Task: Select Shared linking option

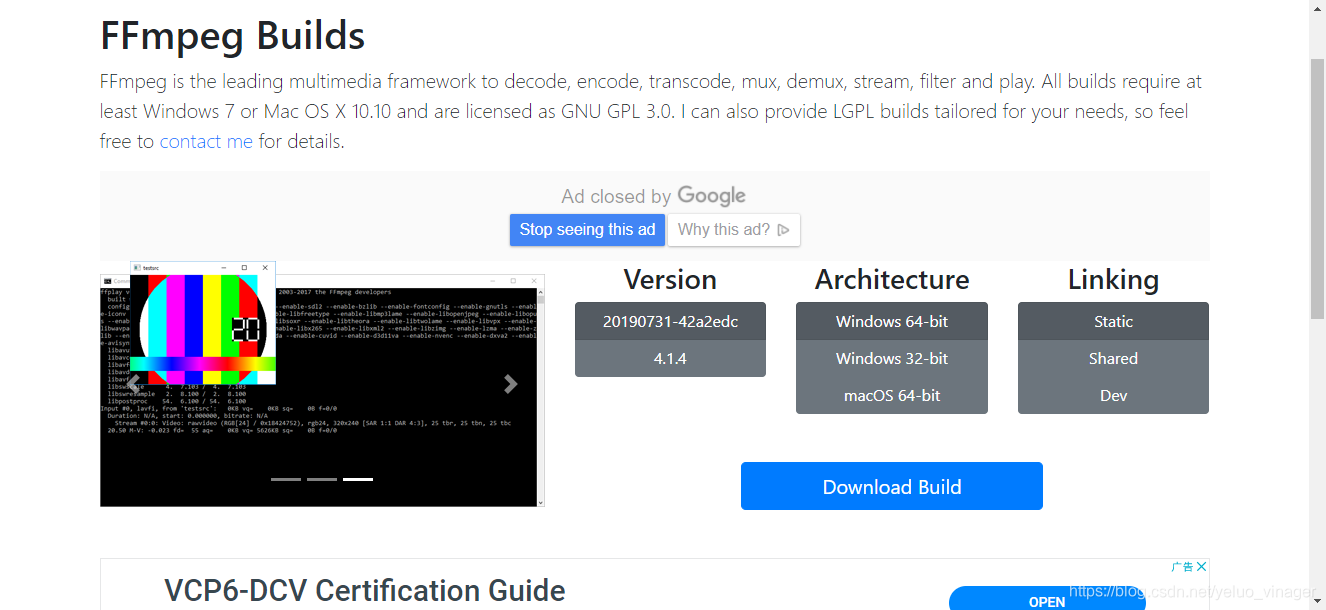Action: [1113, 358]
